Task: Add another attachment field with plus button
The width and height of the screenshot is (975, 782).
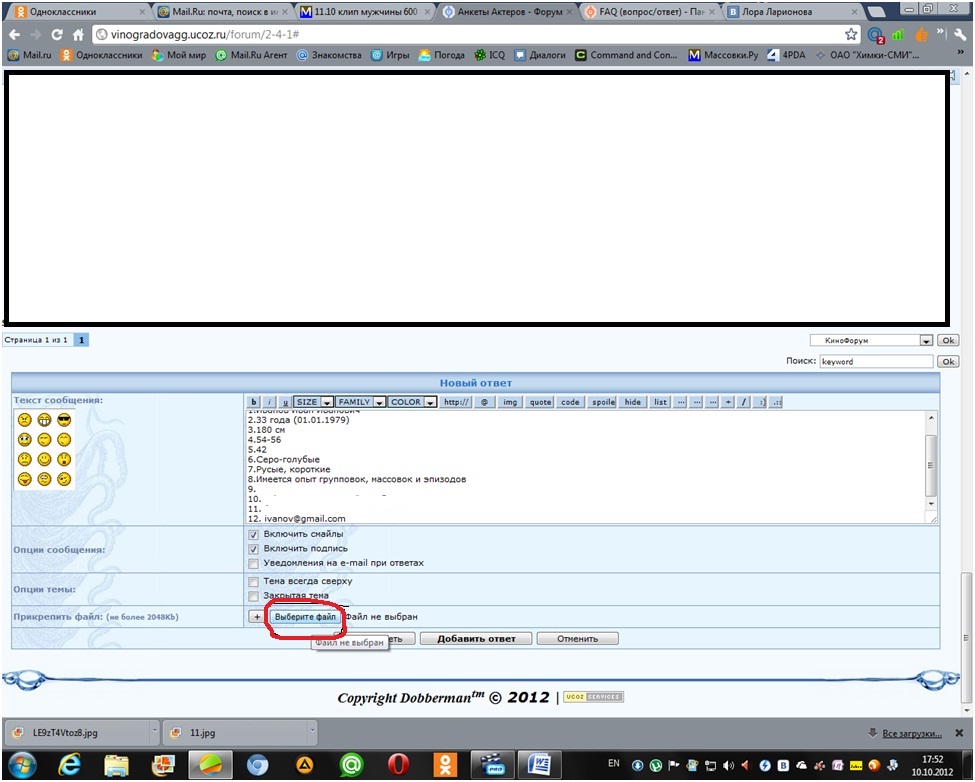Action: (x=257, y=617)
